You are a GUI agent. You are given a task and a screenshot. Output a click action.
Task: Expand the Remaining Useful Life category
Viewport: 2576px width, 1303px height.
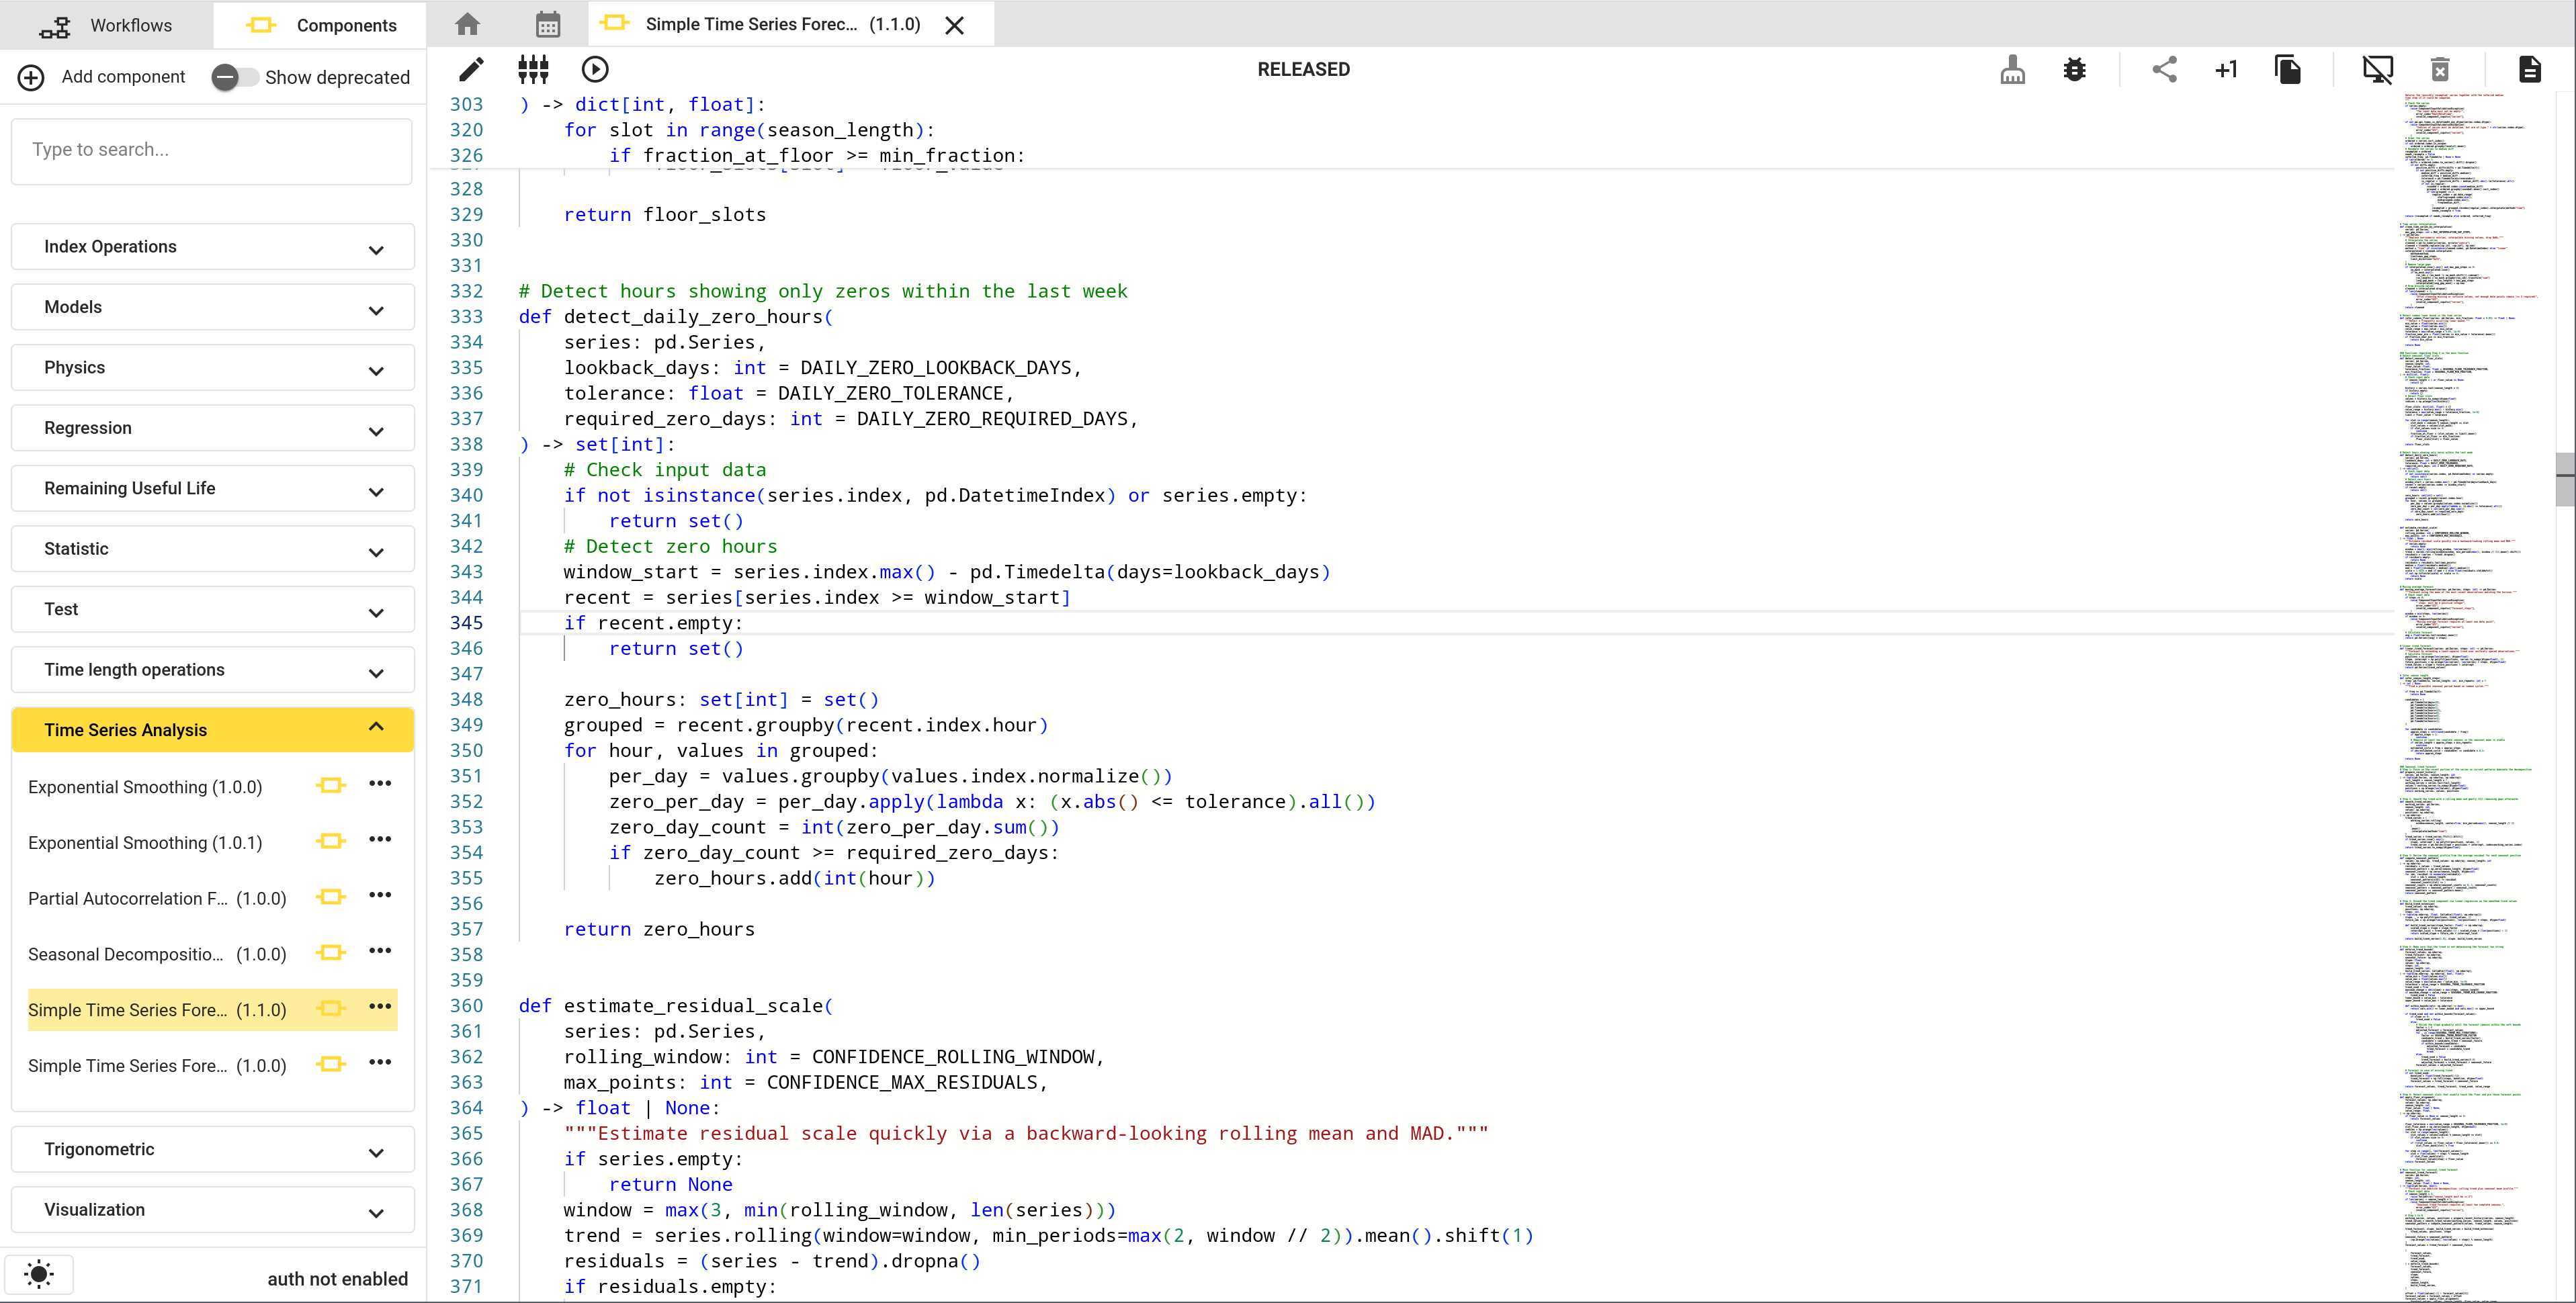click(x=213, y=489)
